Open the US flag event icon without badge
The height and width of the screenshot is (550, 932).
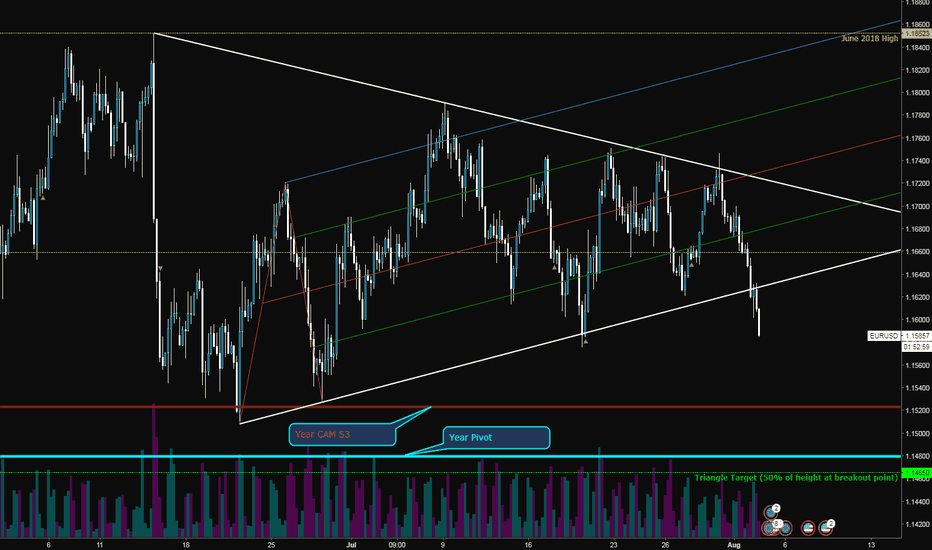pyautogui.click(x=808, y=527)
